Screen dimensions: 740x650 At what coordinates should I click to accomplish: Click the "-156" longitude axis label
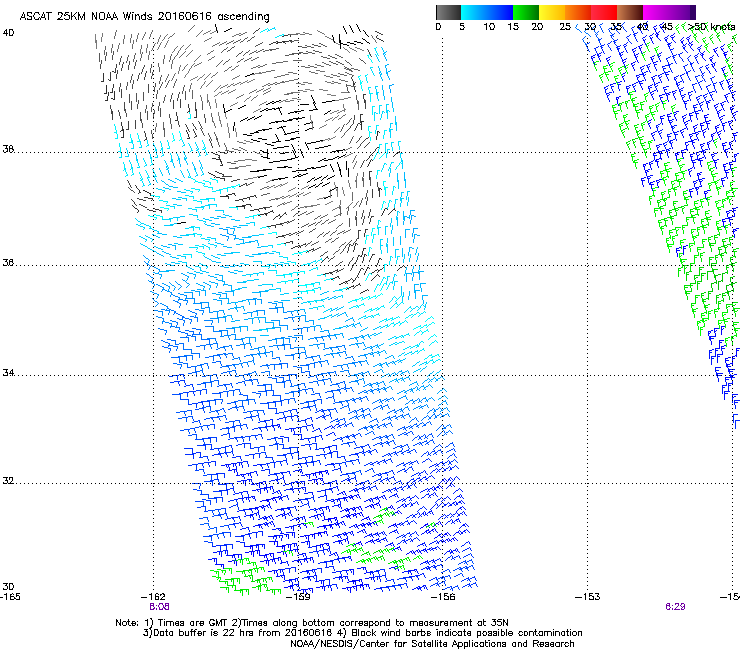tap(444, 597)
